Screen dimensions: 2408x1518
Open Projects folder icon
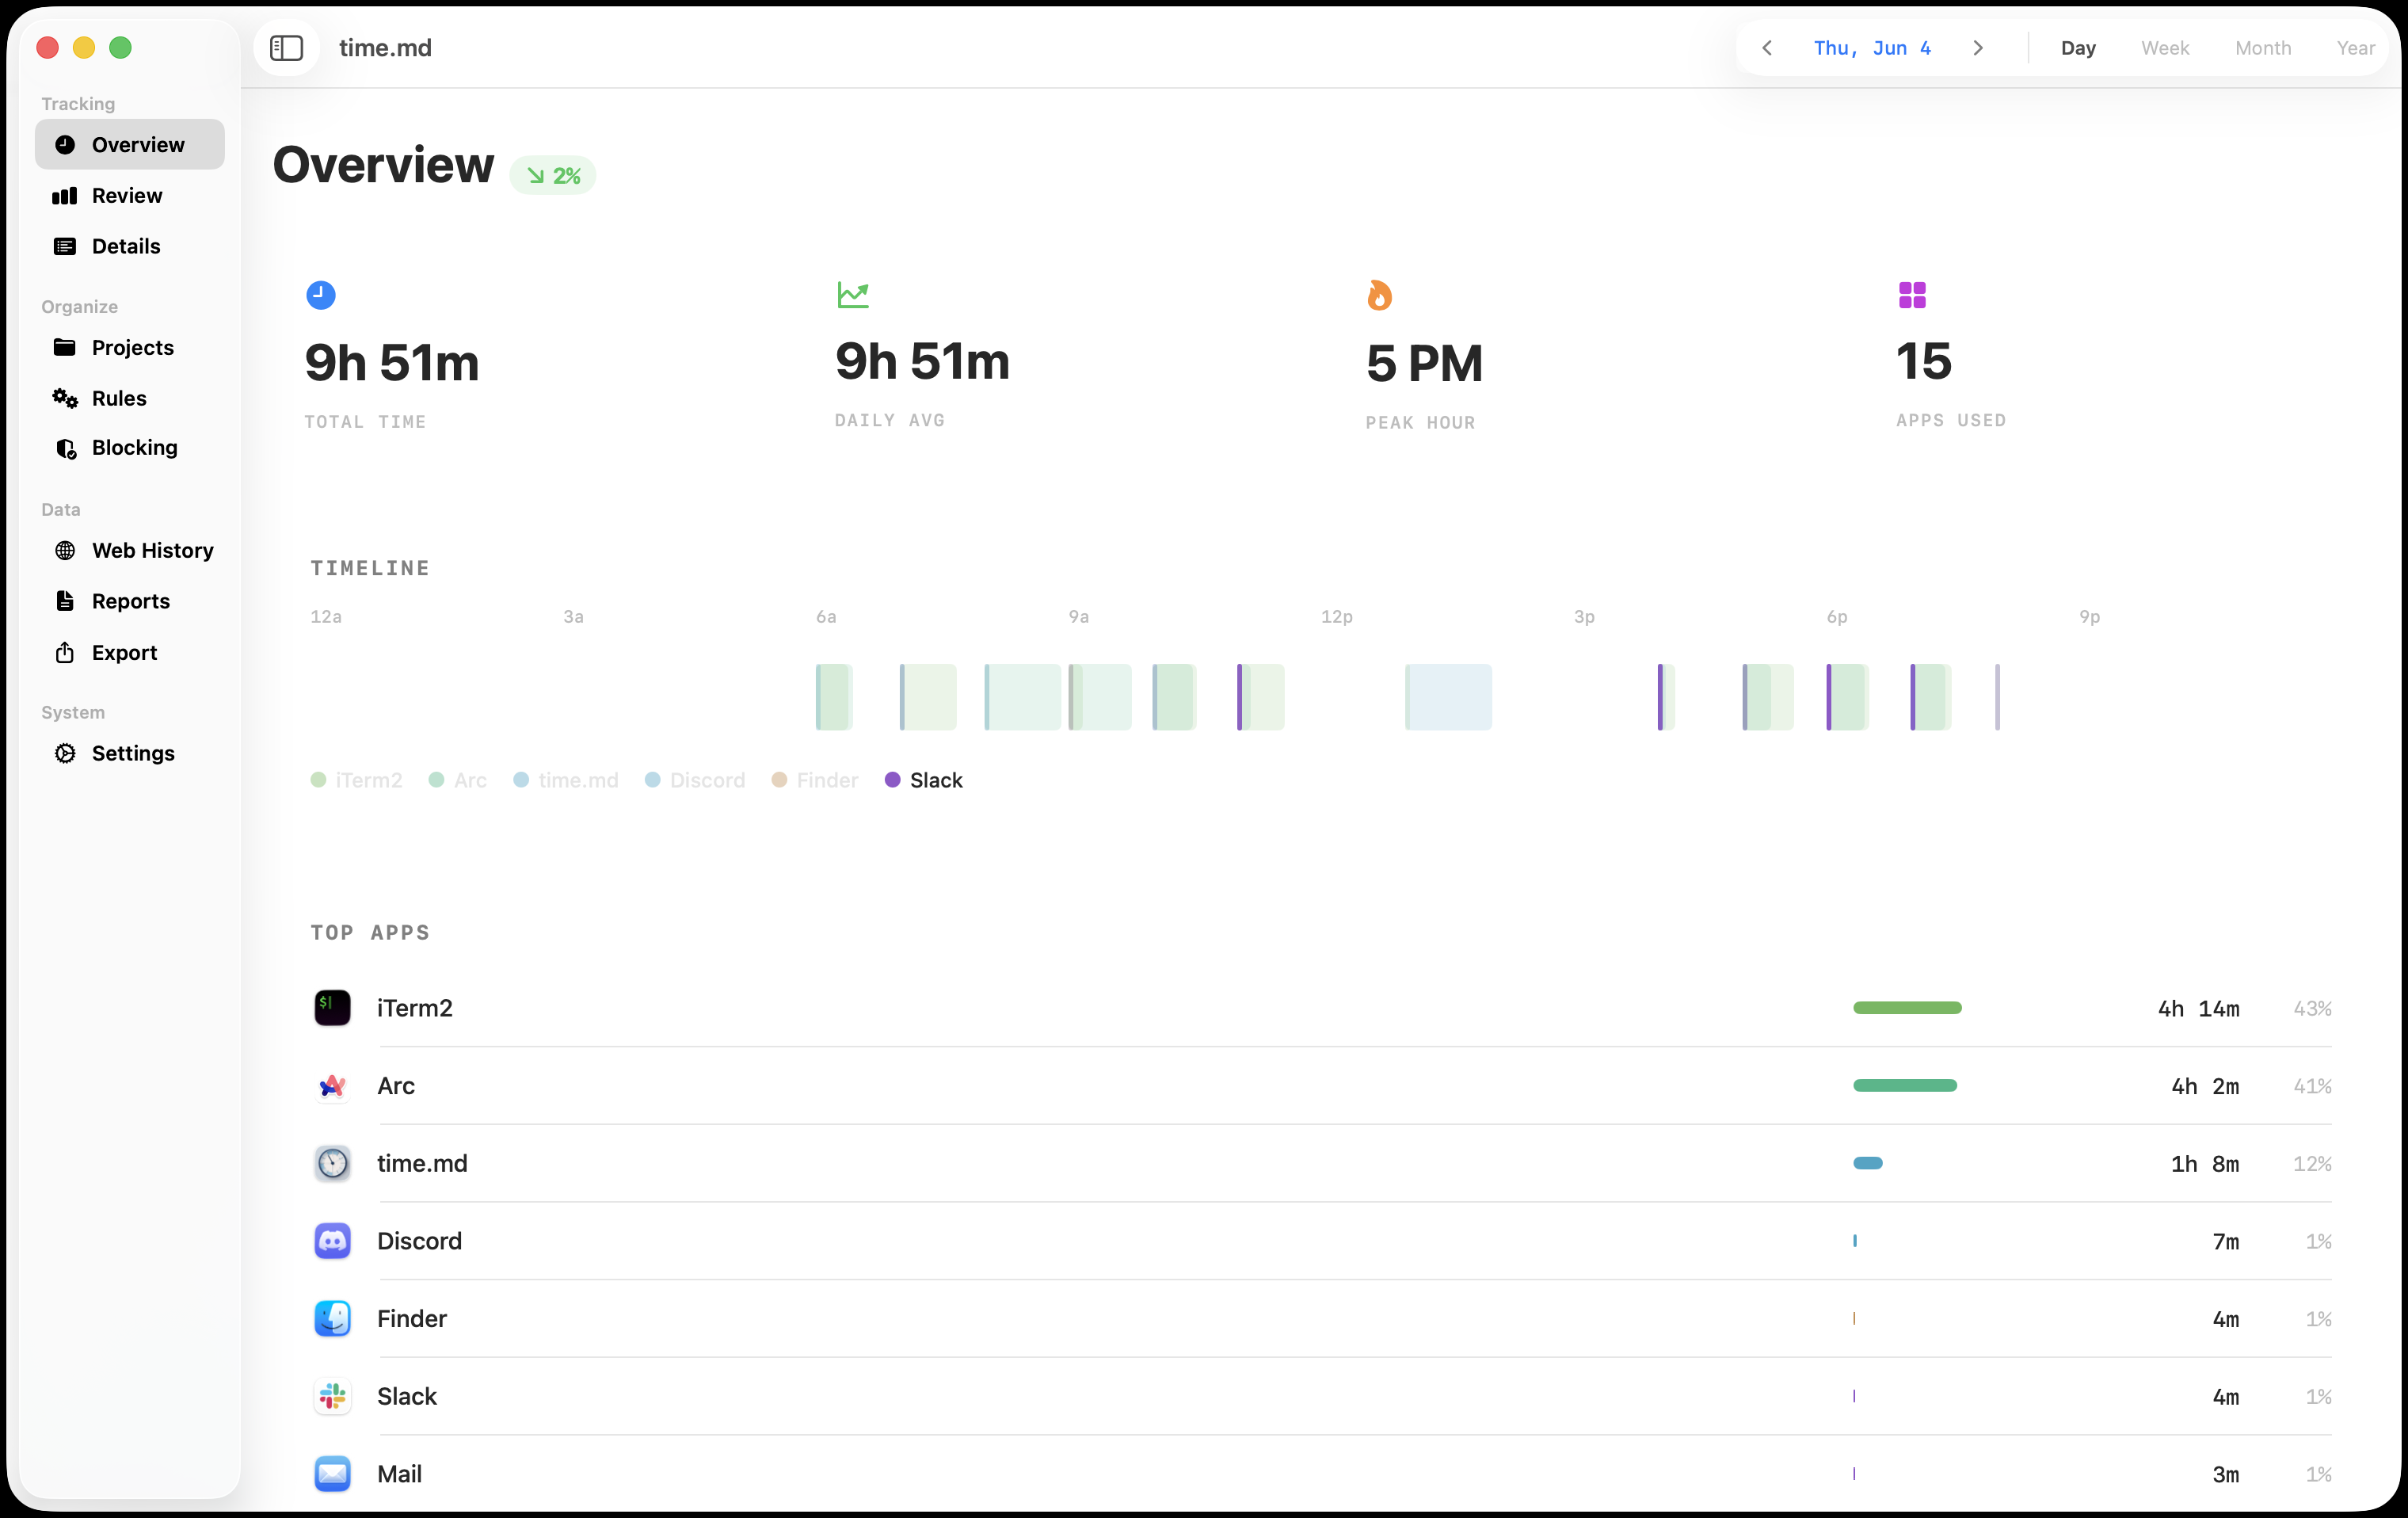pos(65,348)
